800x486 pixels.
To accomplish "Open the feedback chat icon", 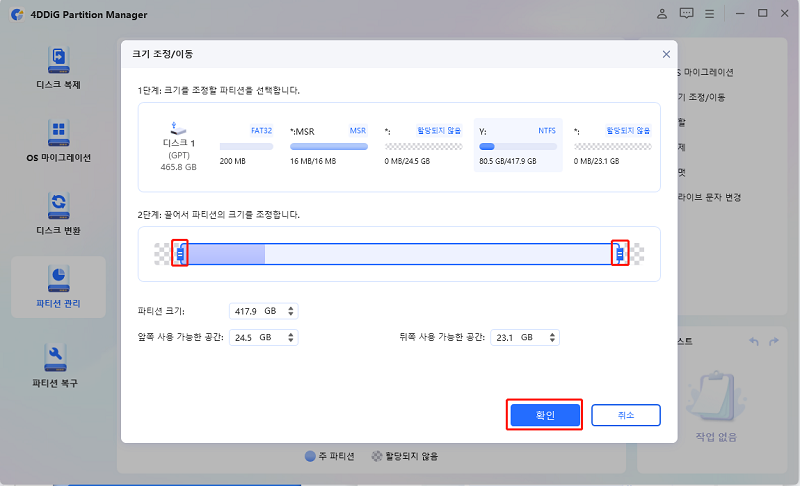I will coord(686,14).
